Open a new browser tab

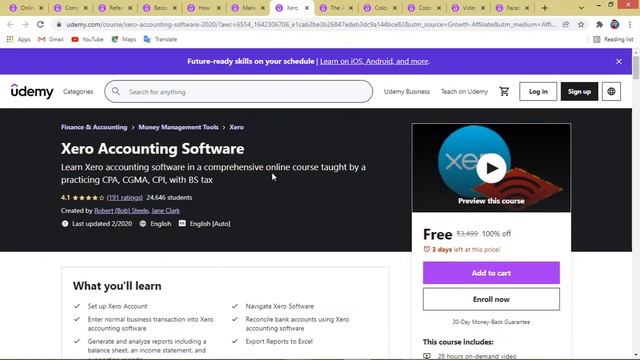(x=544, y=8)
